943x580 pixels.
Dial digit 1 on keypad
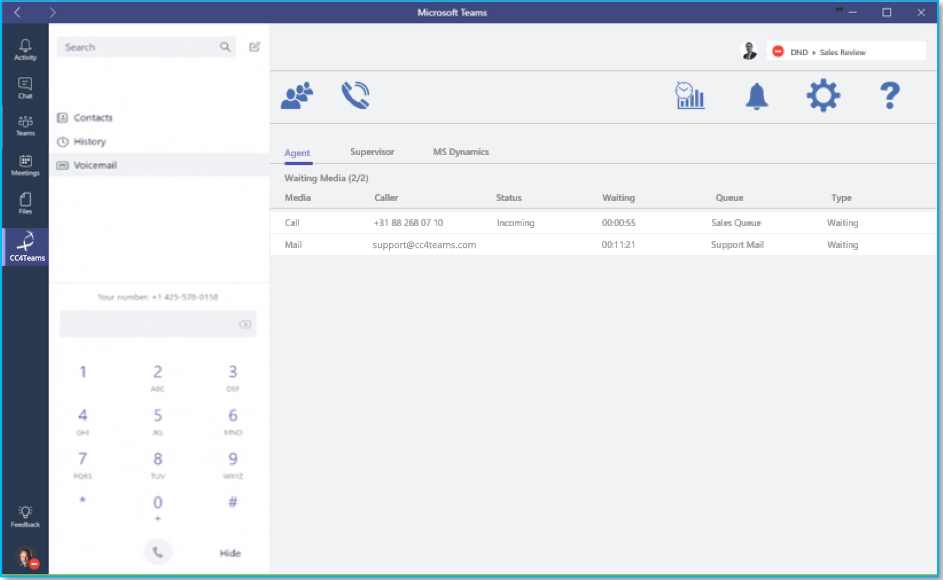tap(83, 372)
